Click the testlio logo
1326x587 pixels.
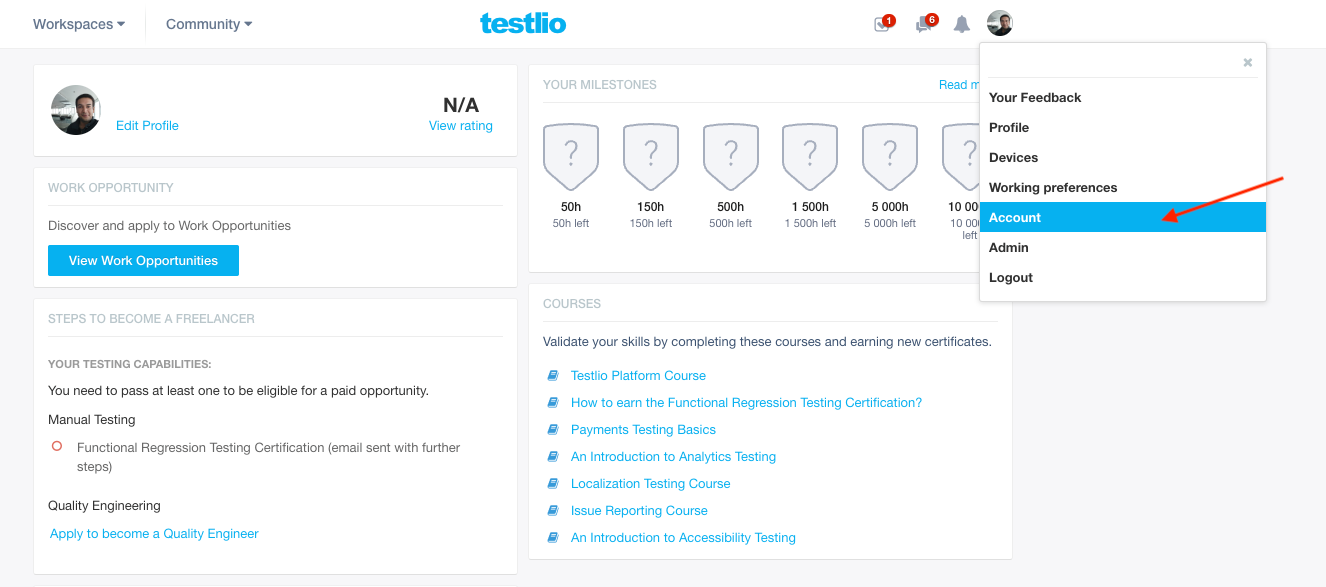(523, 23)
